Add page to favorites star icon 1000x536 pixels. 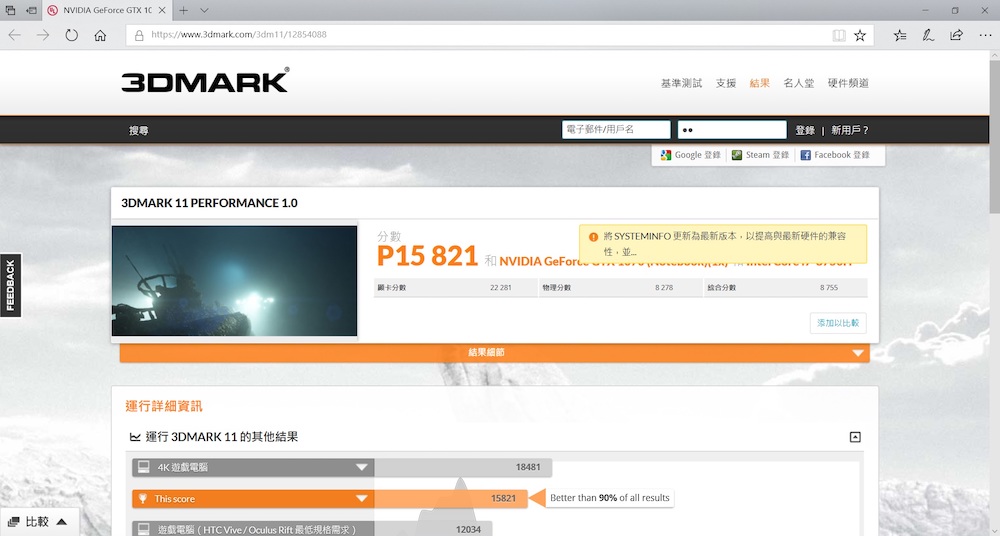click(x=860, y=35)
